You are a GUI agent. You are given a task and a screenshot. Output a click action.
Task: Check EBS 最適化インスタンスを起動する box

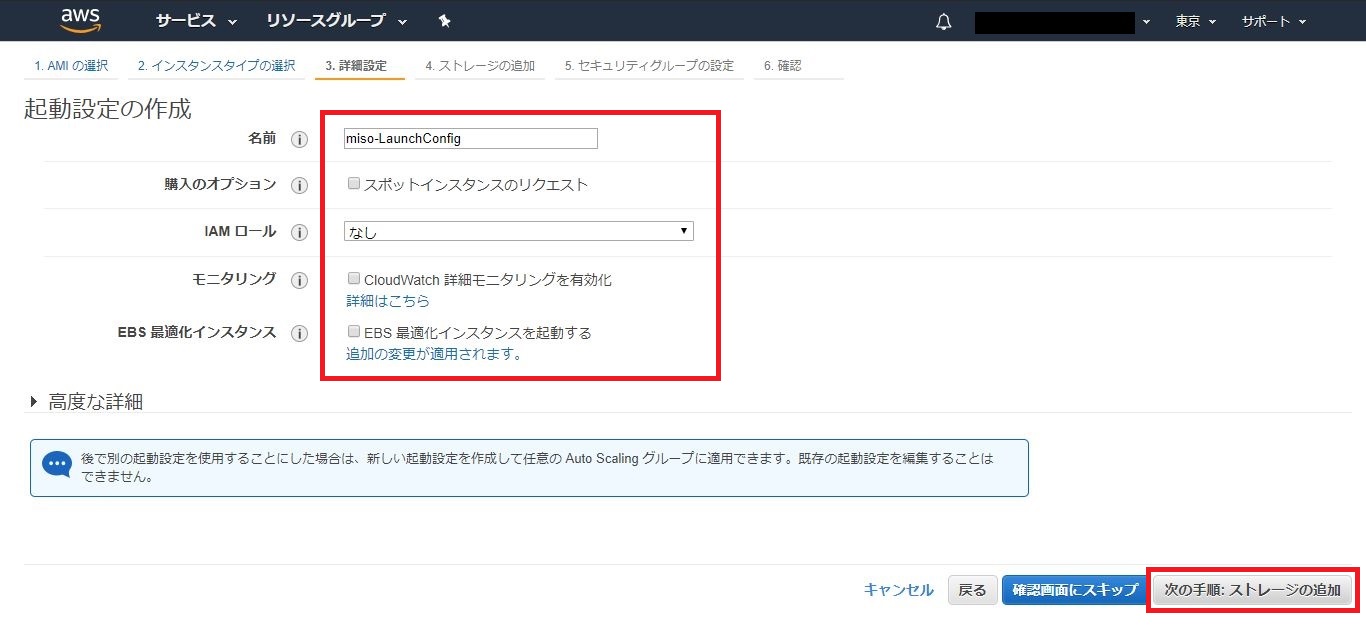coord(353,332)
